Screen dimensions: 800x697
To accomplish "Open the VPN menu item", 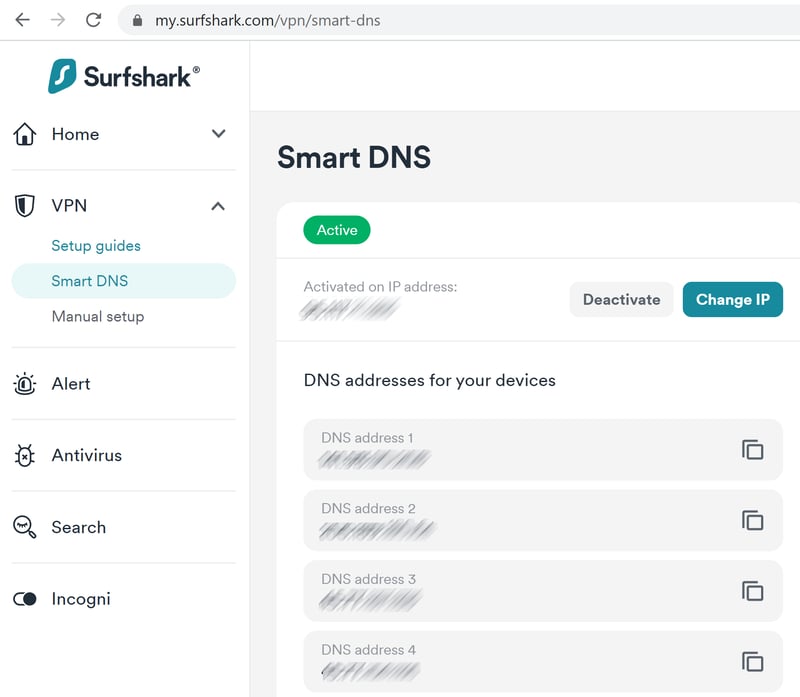I will coord(69,206).
